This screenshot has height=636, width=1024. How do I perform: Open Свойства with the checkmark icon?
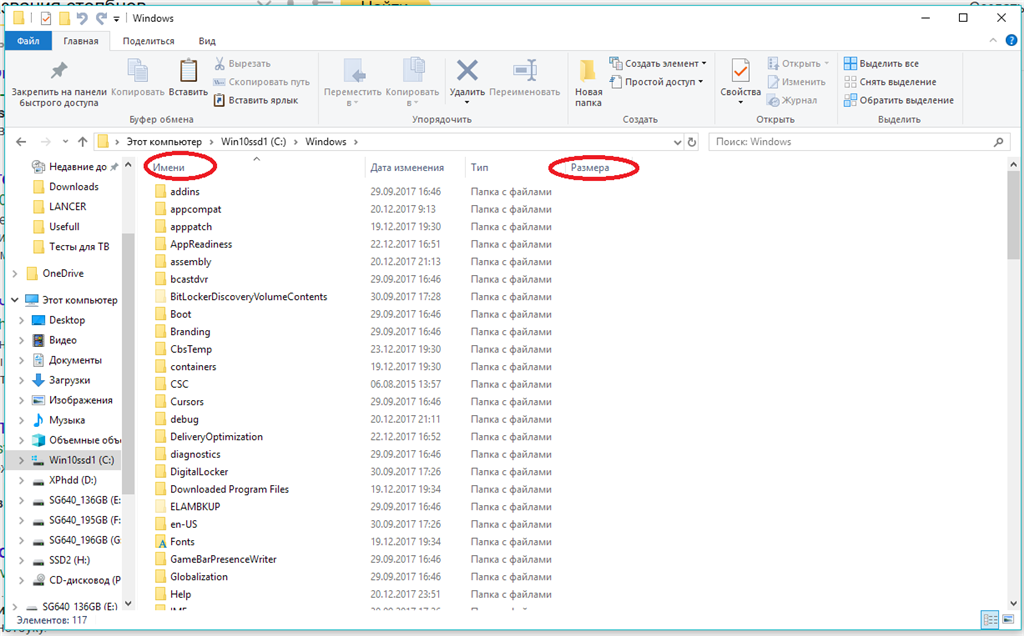click(x=741, y=71)
